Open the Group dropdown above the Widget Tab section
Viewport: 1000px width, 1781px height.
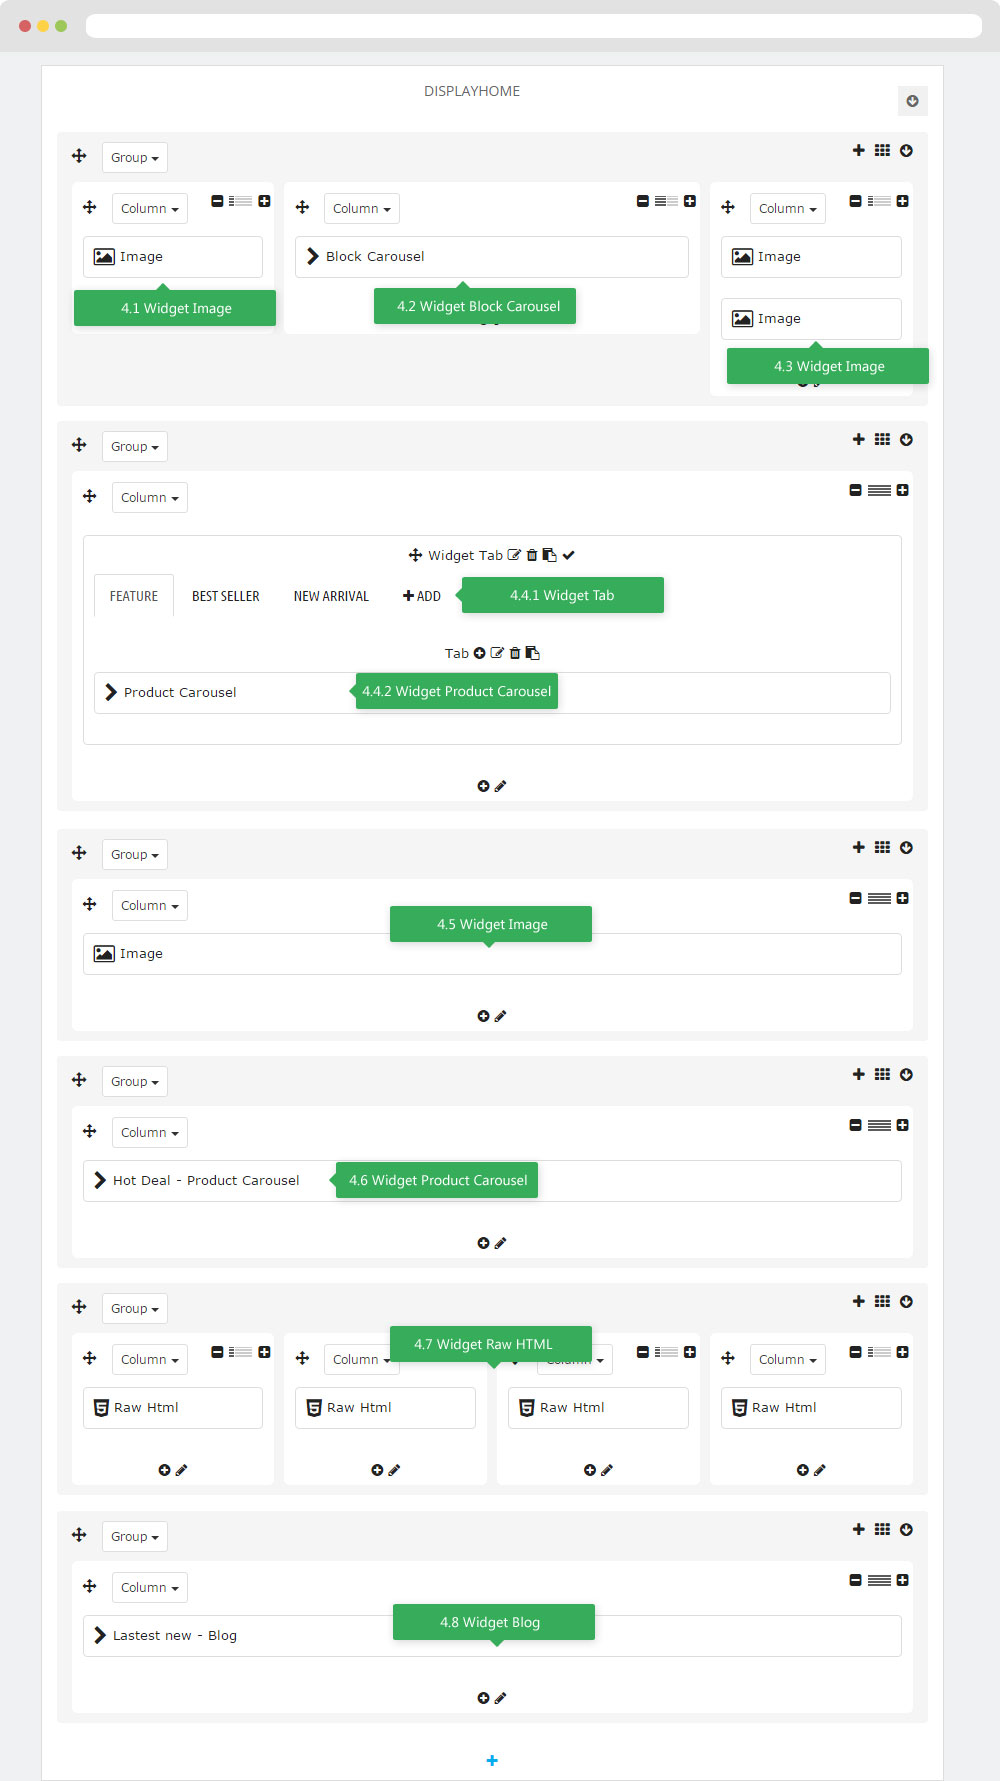coord(135,446)
